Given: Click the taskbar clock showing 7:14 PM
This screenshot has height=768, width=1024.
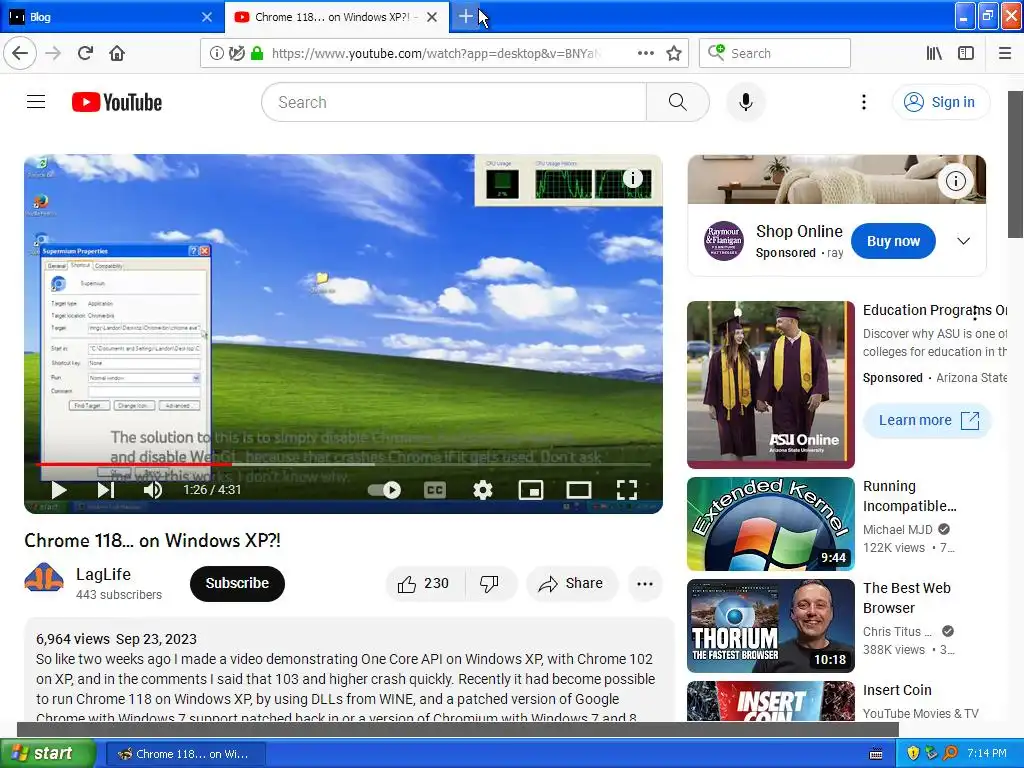Looking at the screenshot, I should (x=987, y=754).
